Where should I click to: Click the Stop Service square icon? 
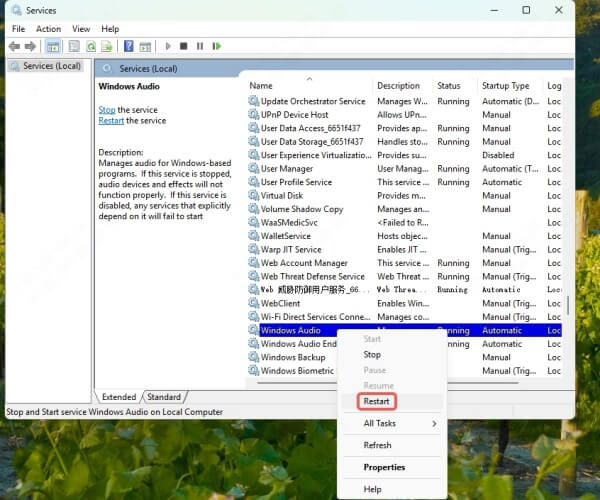tap(184, 46)
